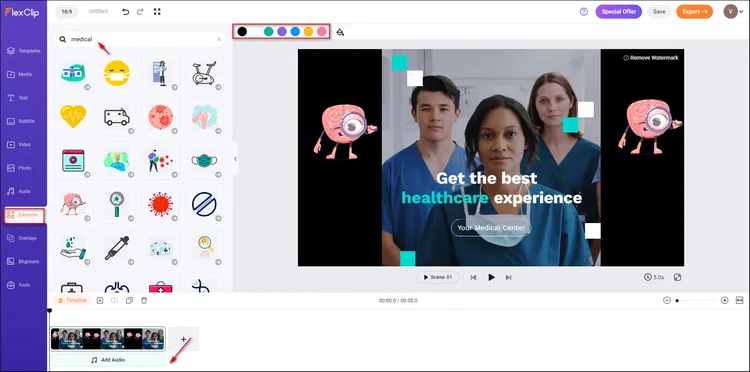Open the user avatar account dropdown
The width and height of the screenshot is (750, 372).
(734, 11)
